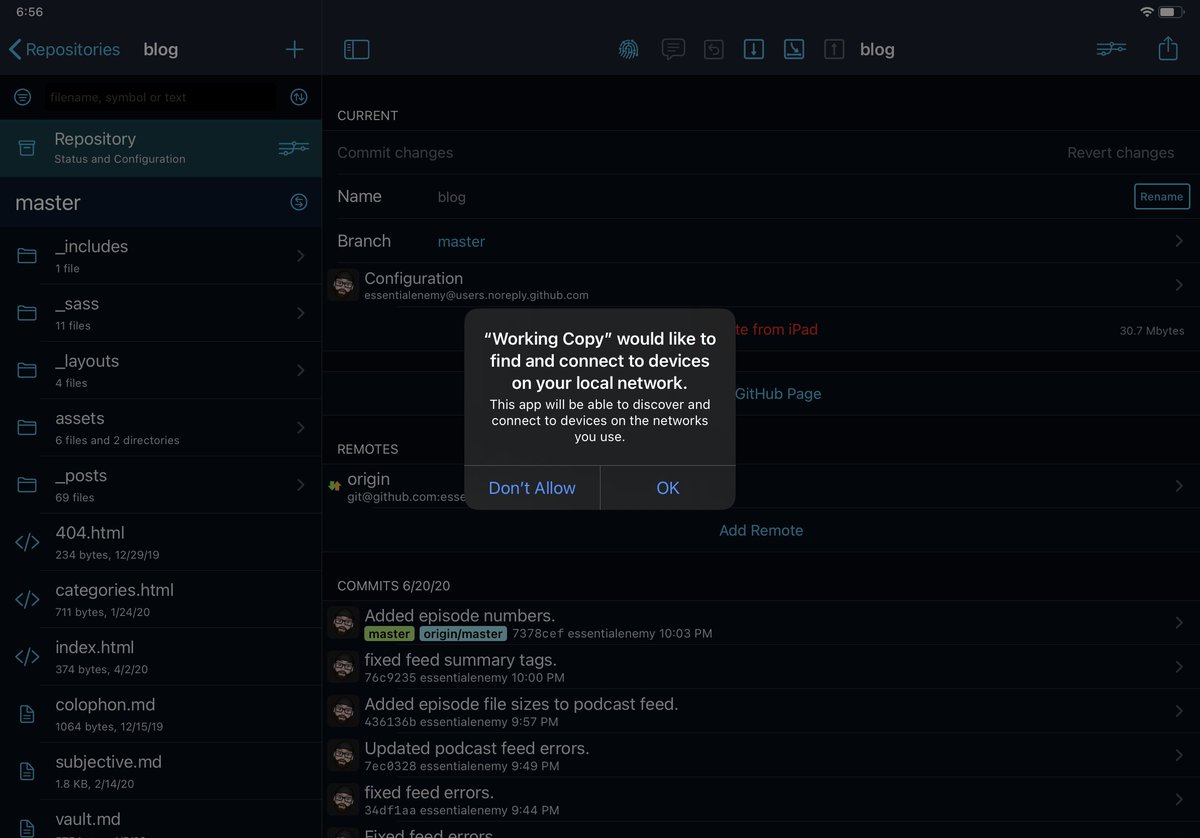Open the _layouts folder
The height and width of the screenshot is (838, 1200).
161,370
